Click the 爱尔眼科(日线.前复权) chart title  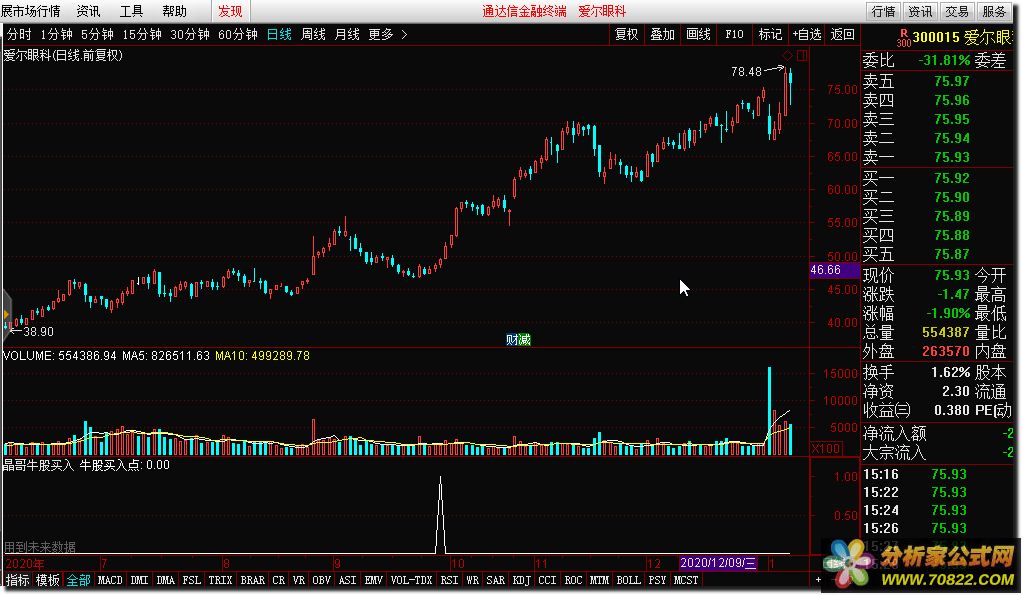[63, 55]
